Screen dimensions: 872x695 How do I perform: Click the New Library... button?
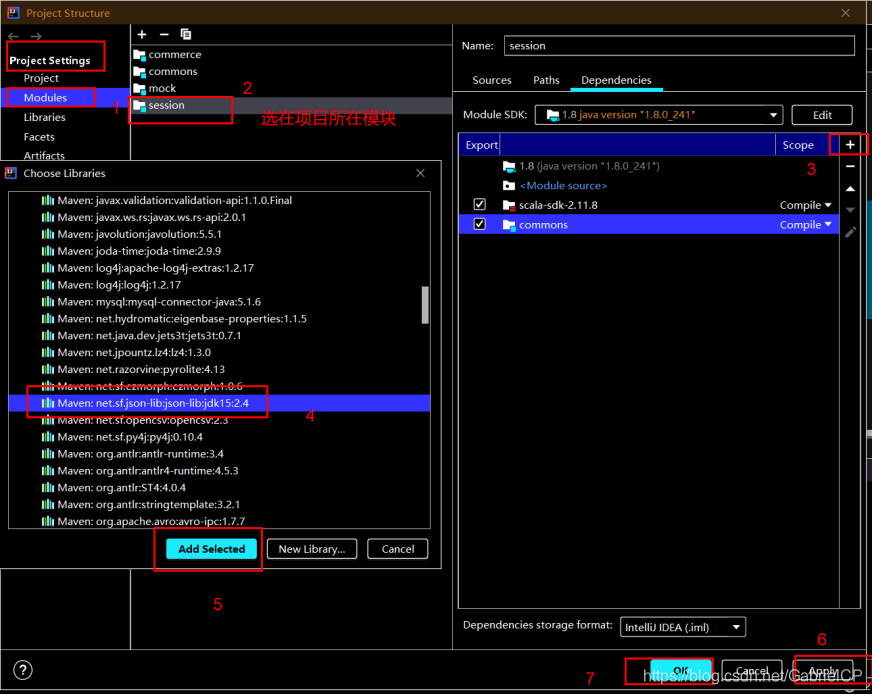point(311,549)
